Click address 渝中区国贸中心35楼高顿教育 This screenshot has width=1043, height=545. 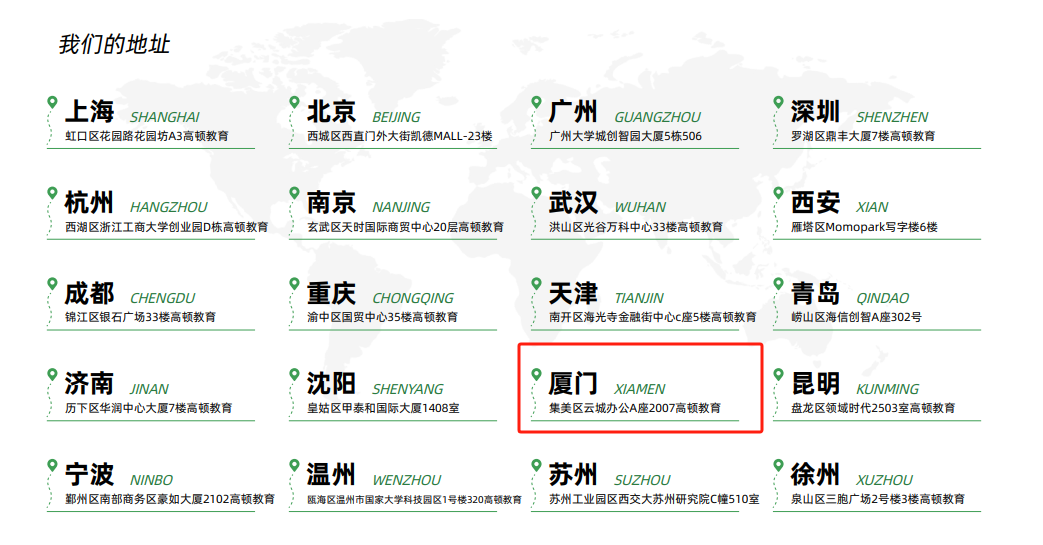382,317
